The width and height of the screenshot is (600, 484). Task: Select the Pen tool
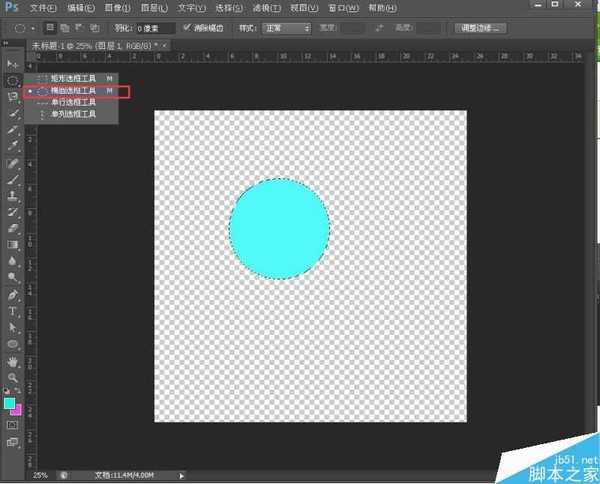click(14, 295)
